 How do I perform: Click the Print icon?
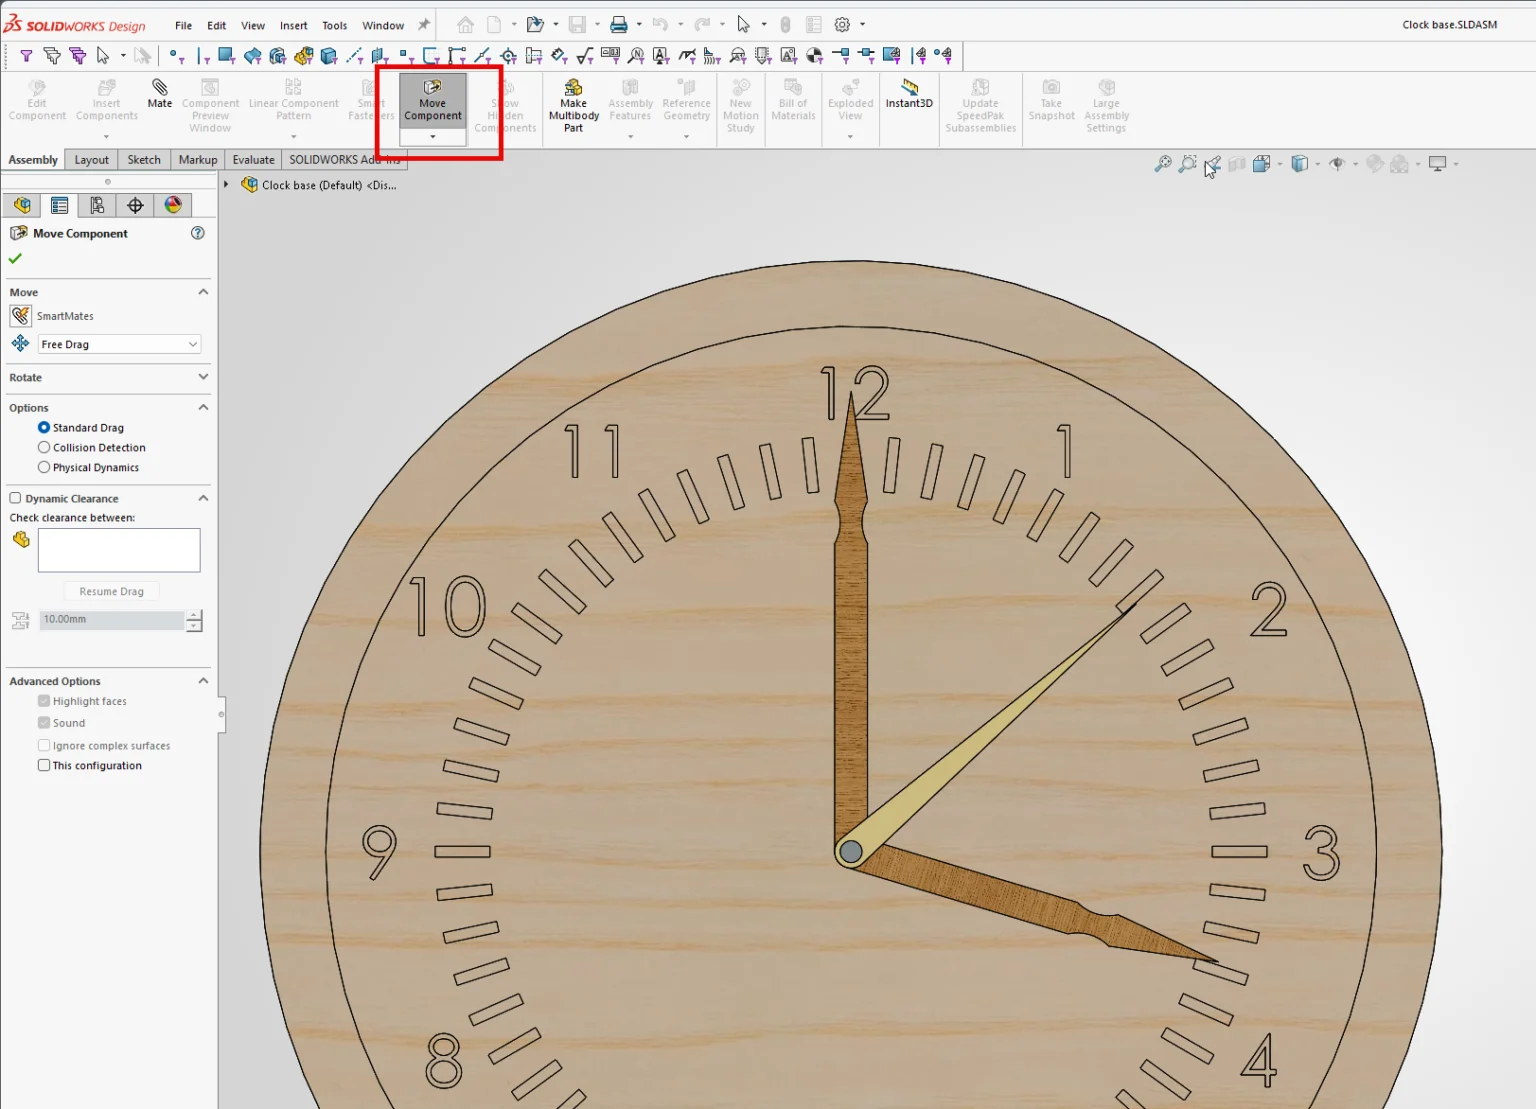[619, 25]
